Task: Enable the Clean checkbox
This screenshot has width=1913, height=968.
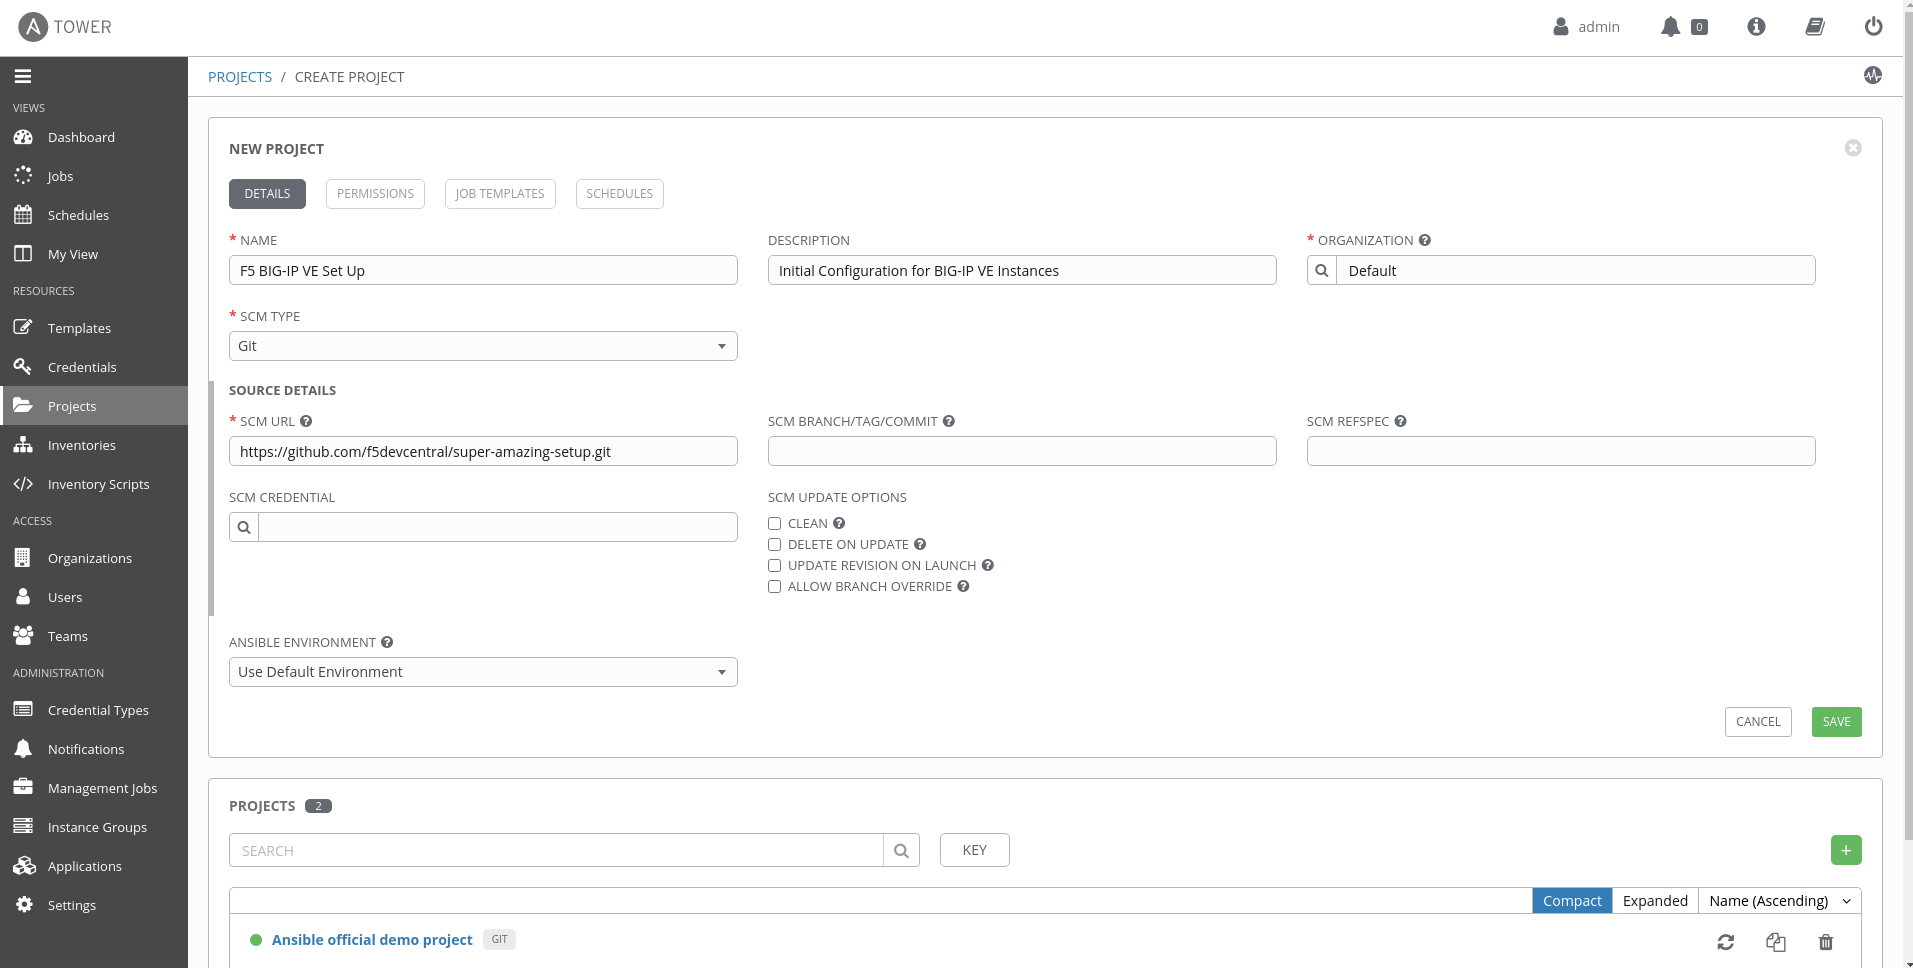Action: (x=774, y=524)
